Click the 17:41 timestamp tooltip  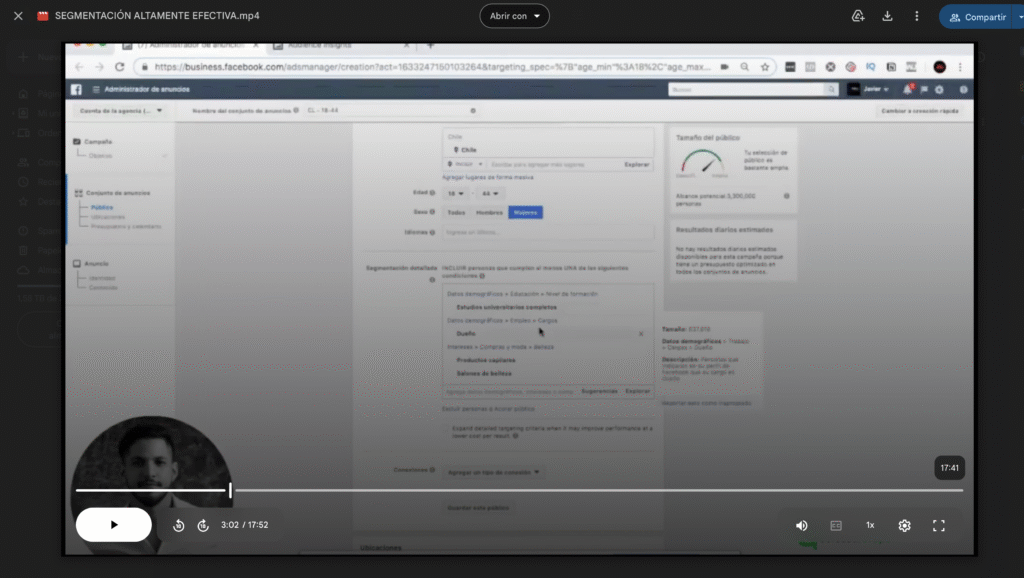tap(949, 467)
